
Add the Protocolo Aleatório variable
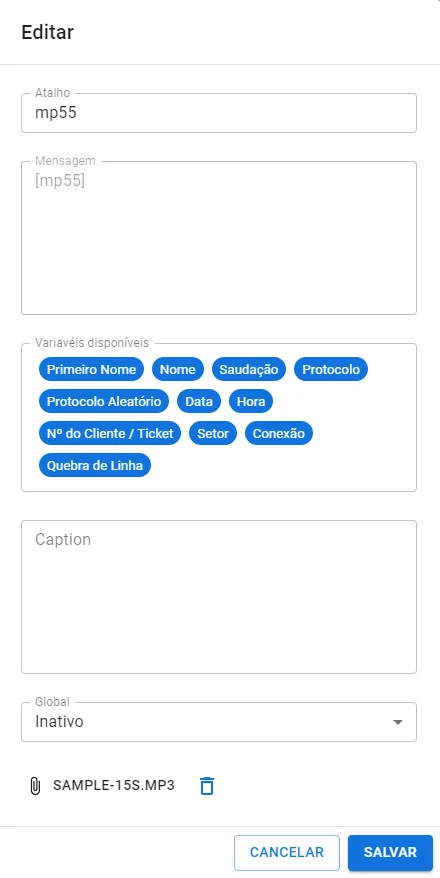(x=104, y=401)
